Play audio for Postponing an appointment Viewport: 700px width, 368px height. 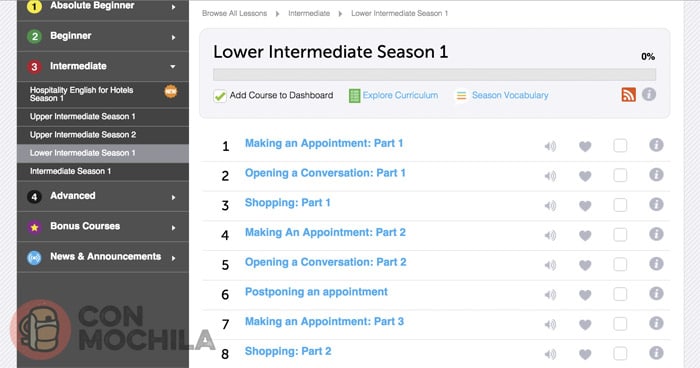coord(550,295)
